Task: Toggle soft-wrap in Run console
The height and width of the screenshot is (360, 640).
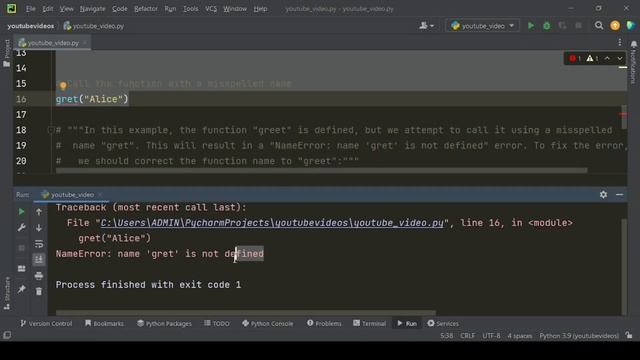Action: [39, 244]
